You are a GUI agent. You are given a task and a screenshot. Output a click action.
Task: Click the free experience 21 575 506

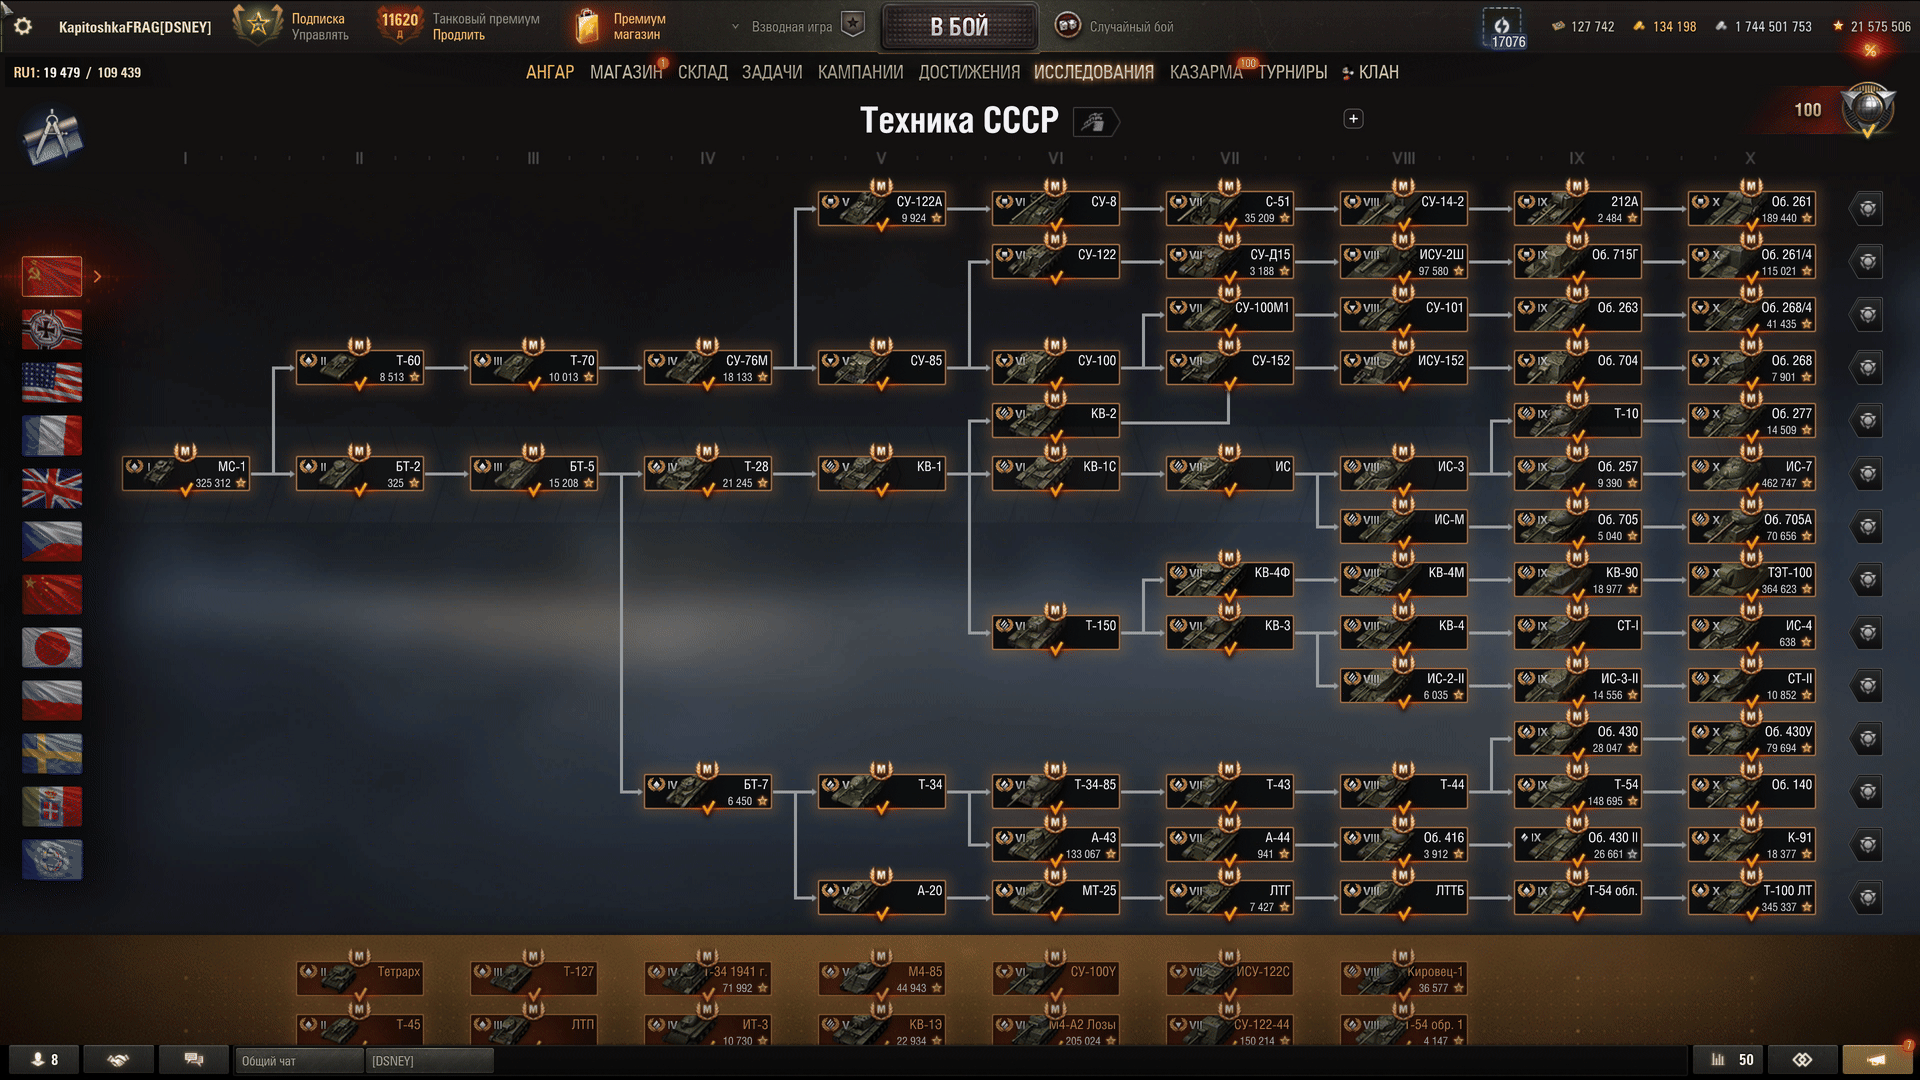[1871, 27]
